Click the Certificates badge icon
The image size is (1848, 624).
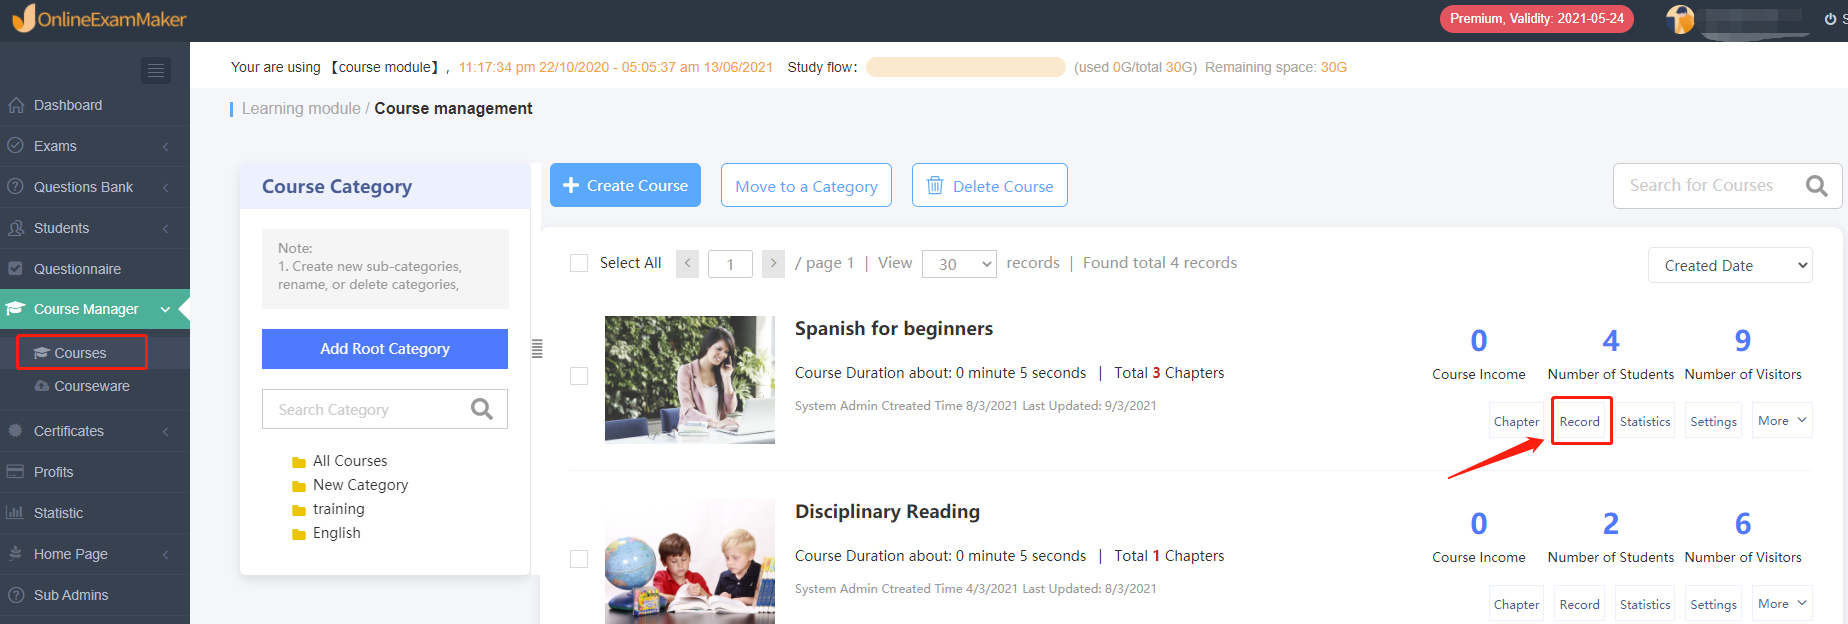pyautogui.click(x=16, y=431)
